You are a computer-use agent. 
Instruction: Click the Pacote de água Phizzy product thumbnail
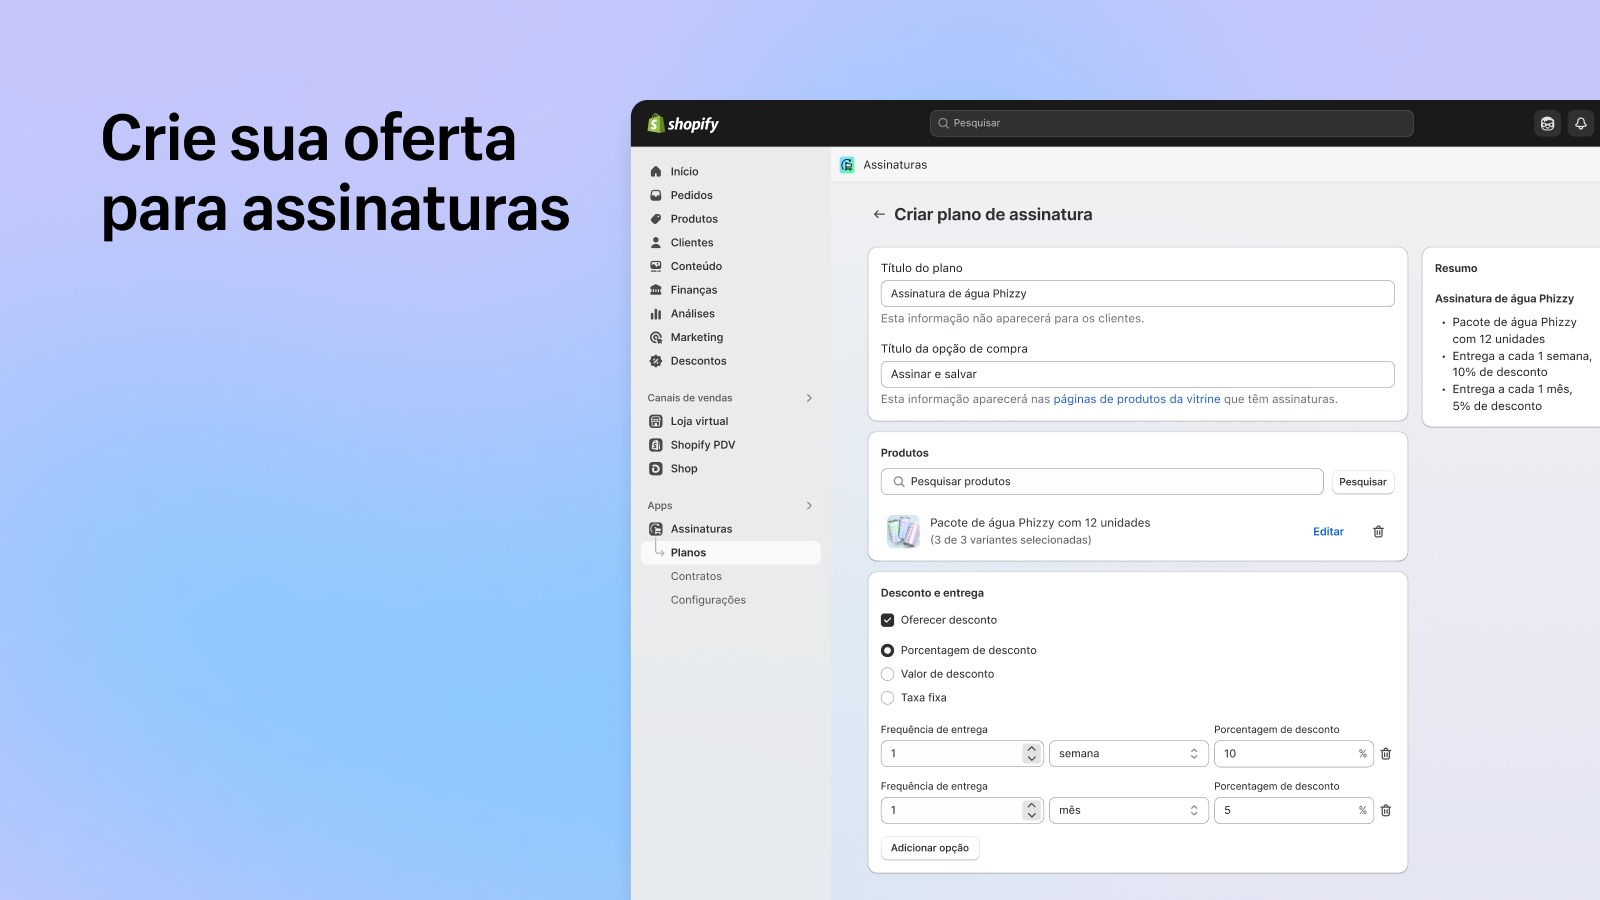tap(903, 531)
